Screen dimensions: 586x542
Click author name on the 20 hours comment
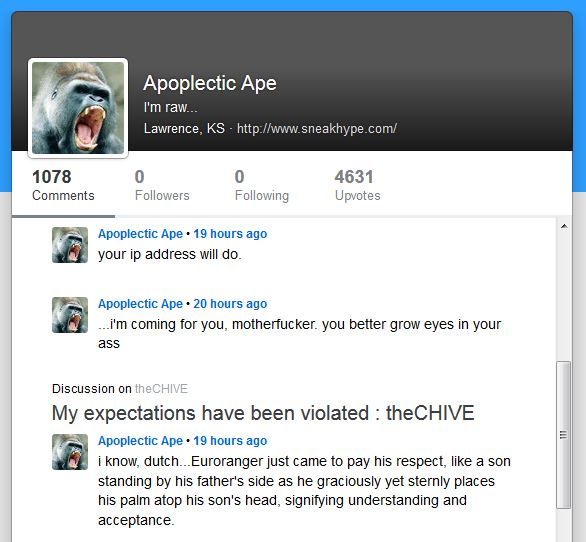[x=141, y=304]
